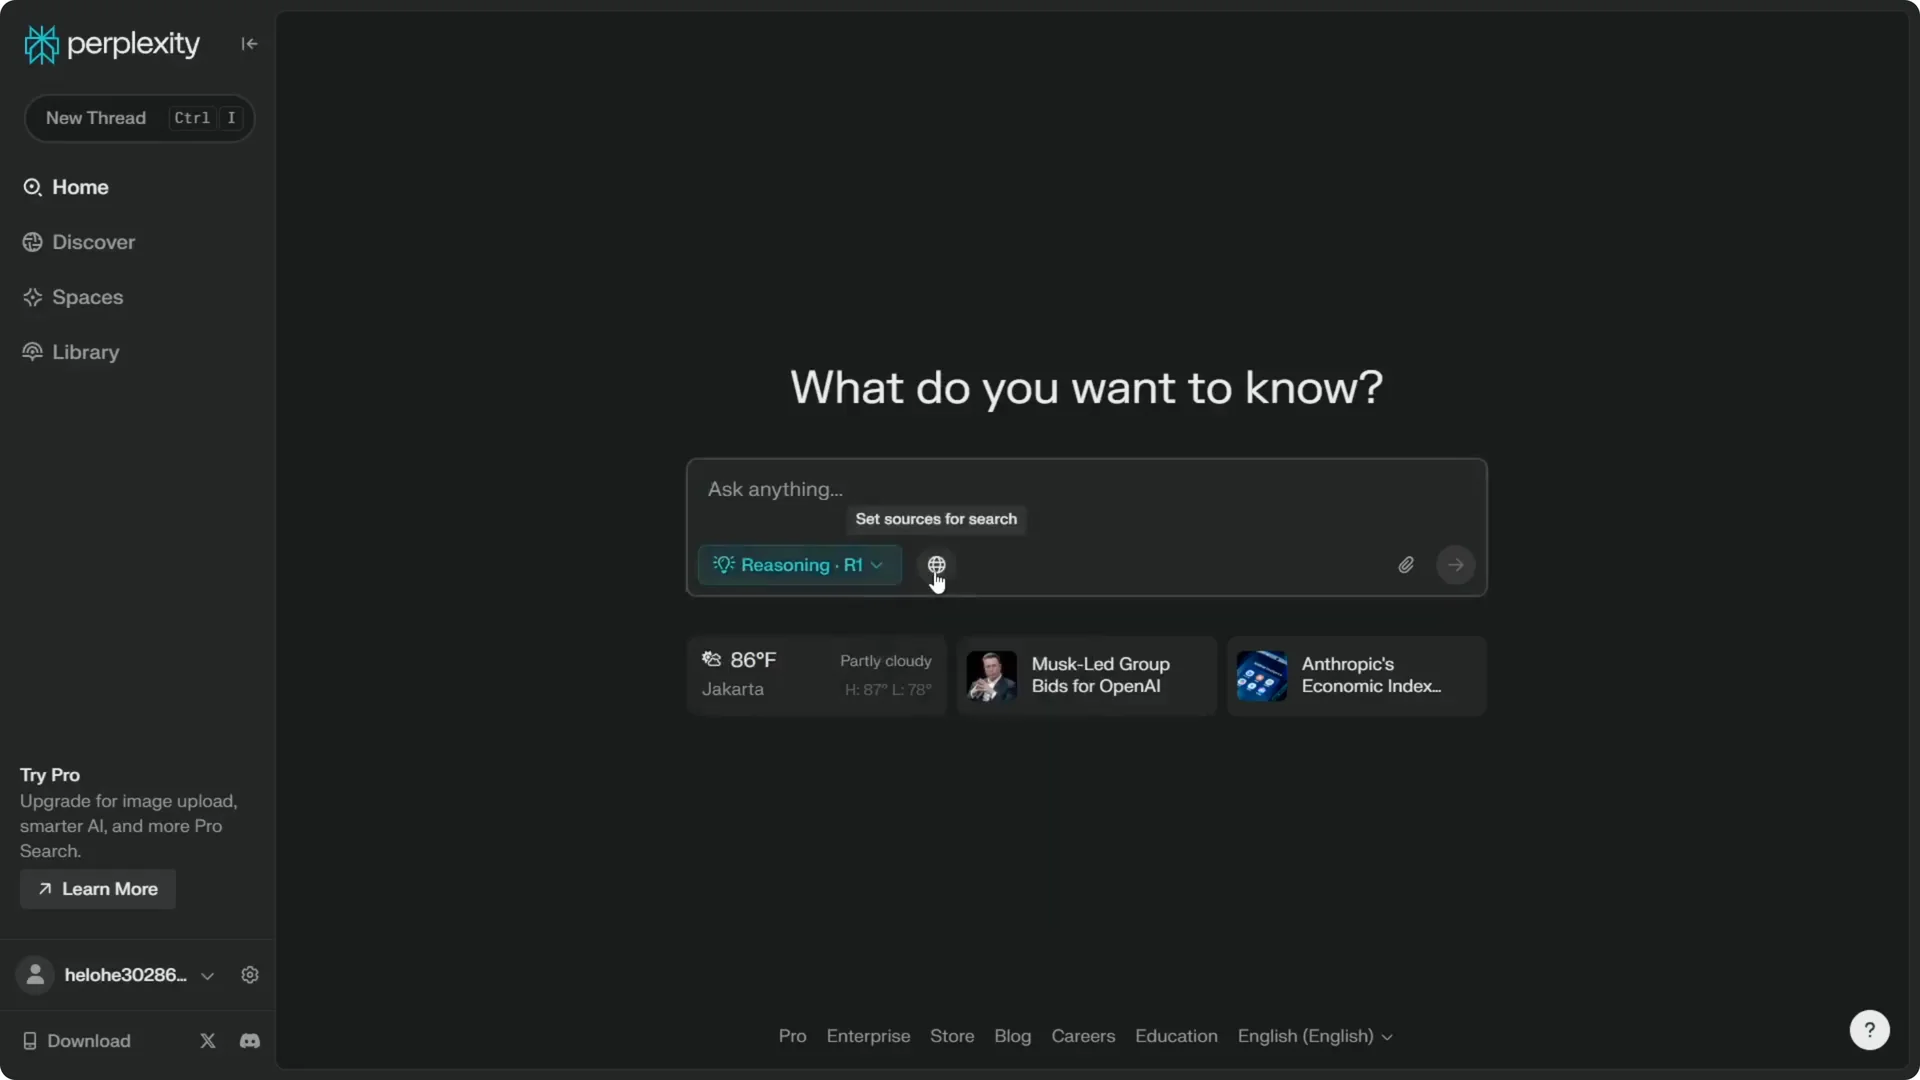Open Spaces from the sidebar
The image size is (1920, 1080).
[85, 296]
